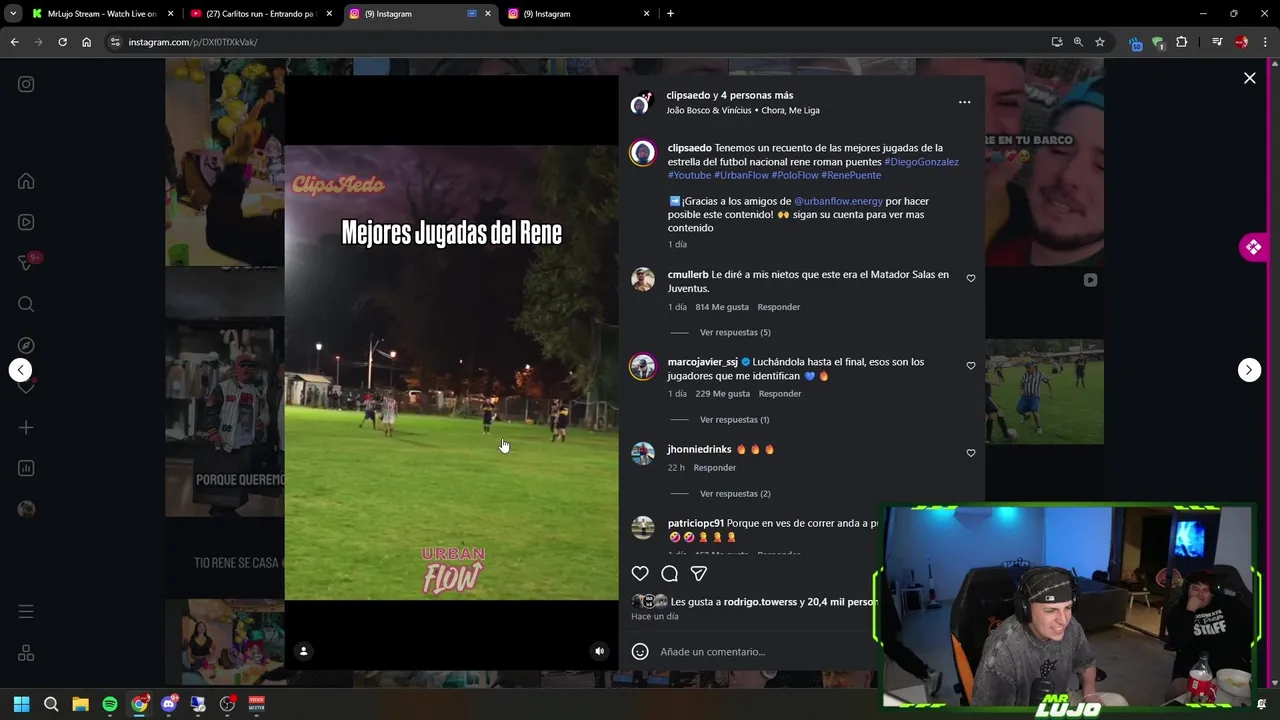Image resolution: width=1280 pixels, height=720 pixels.
Task: Open direct messages with 9+ badge
Action: click(x=27, y=262)
